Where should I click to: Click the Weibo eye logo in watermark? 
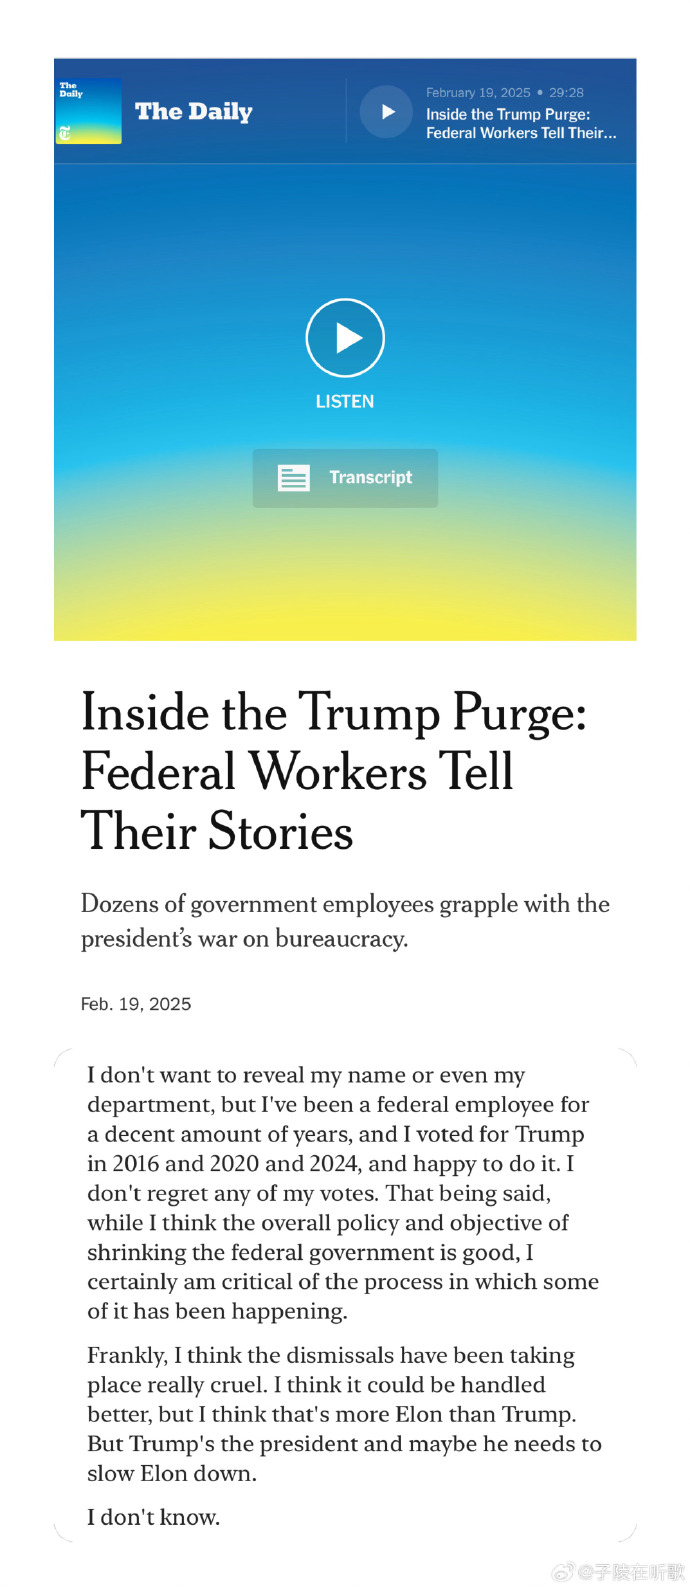tap(563, 1572)
